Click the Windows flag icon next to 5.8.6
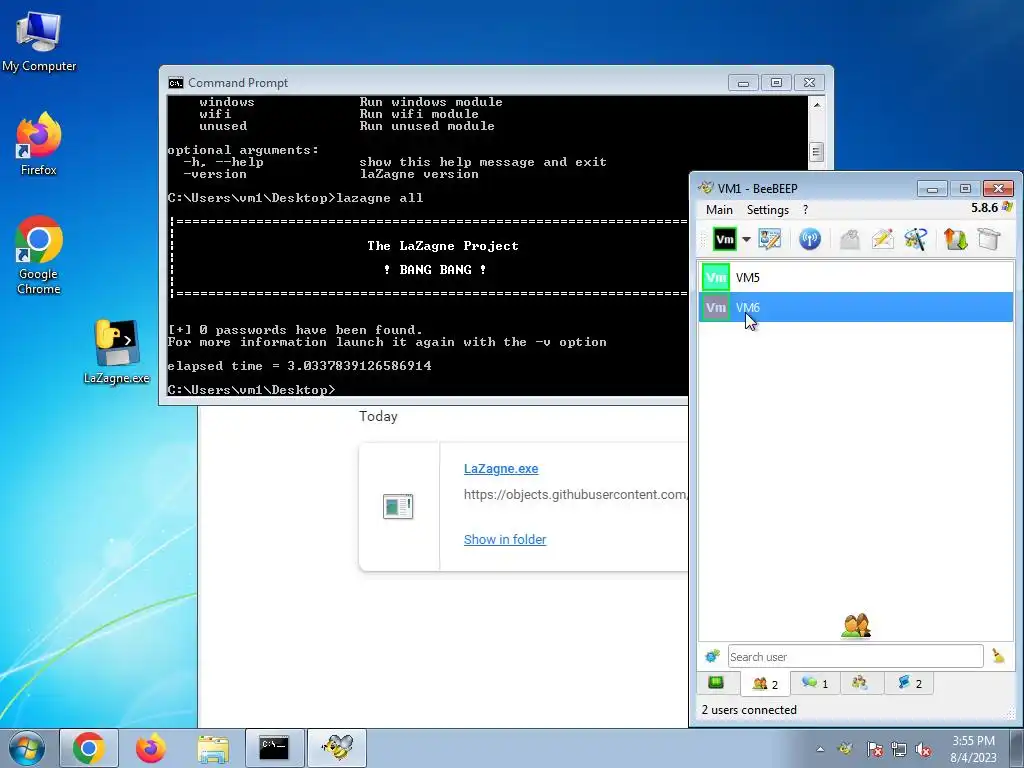Screen dimensions: 1024x768 [1007, 207]
